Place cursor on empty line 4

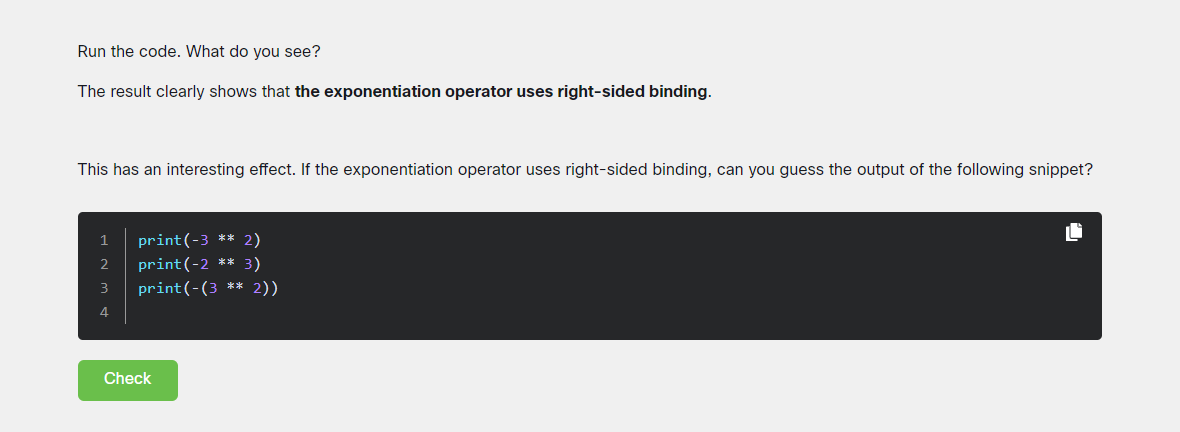(300, 312)
